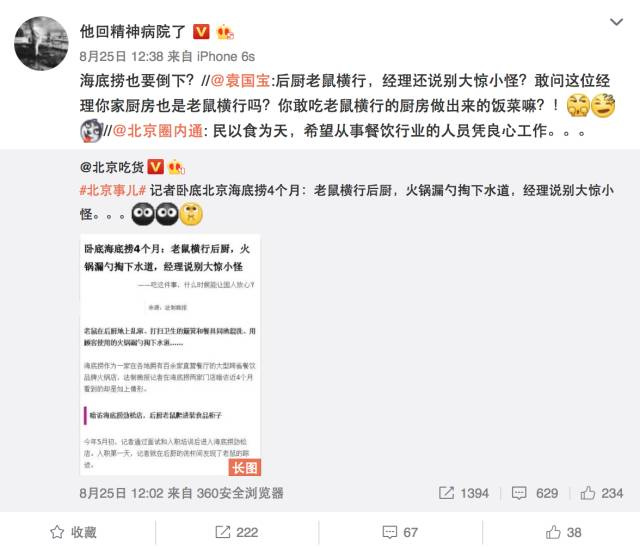640x549 pixels.
Task: Open the post options chevron menu
Action: [616, 22]
